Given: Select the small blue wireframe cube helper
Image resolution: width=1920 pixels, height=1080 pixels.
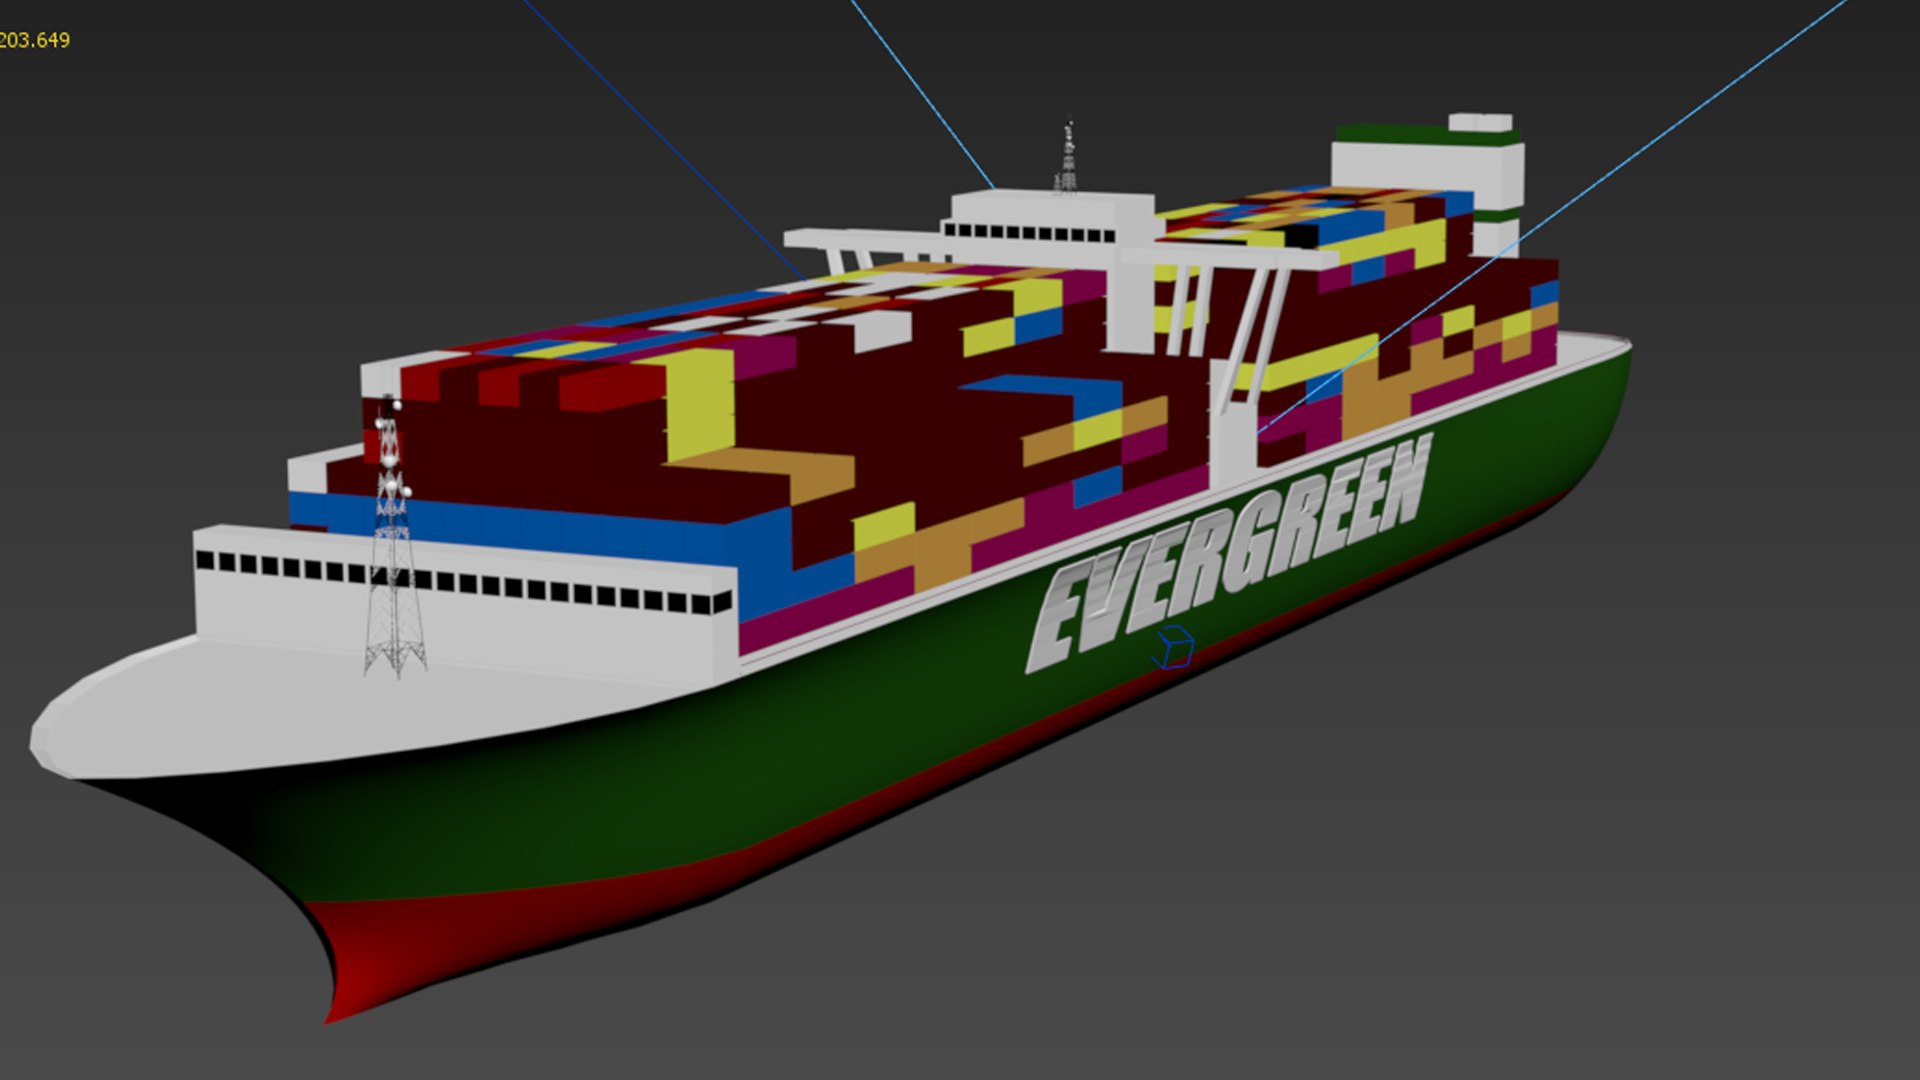Looking at the screenshot, I should pos(1173,647).
